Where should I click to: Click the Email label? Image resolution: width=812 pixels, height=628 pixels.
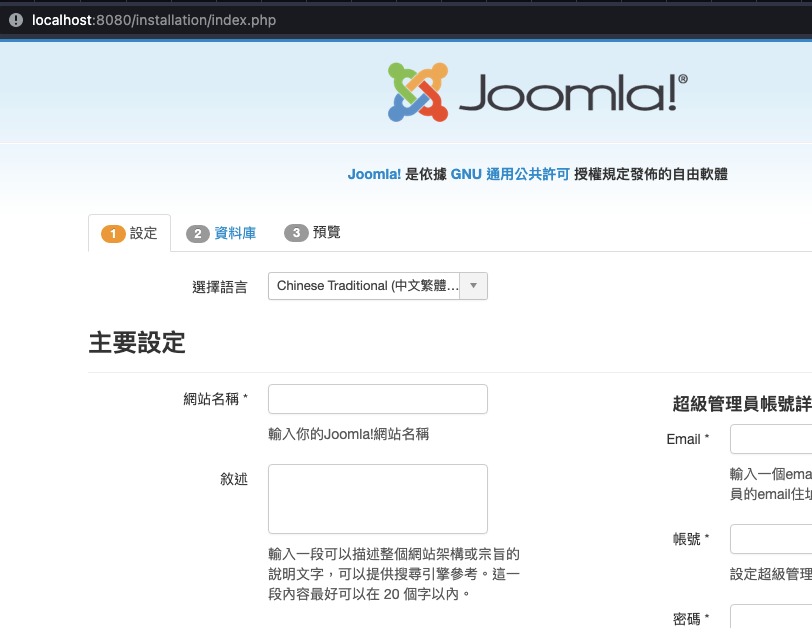click(687, 439)
